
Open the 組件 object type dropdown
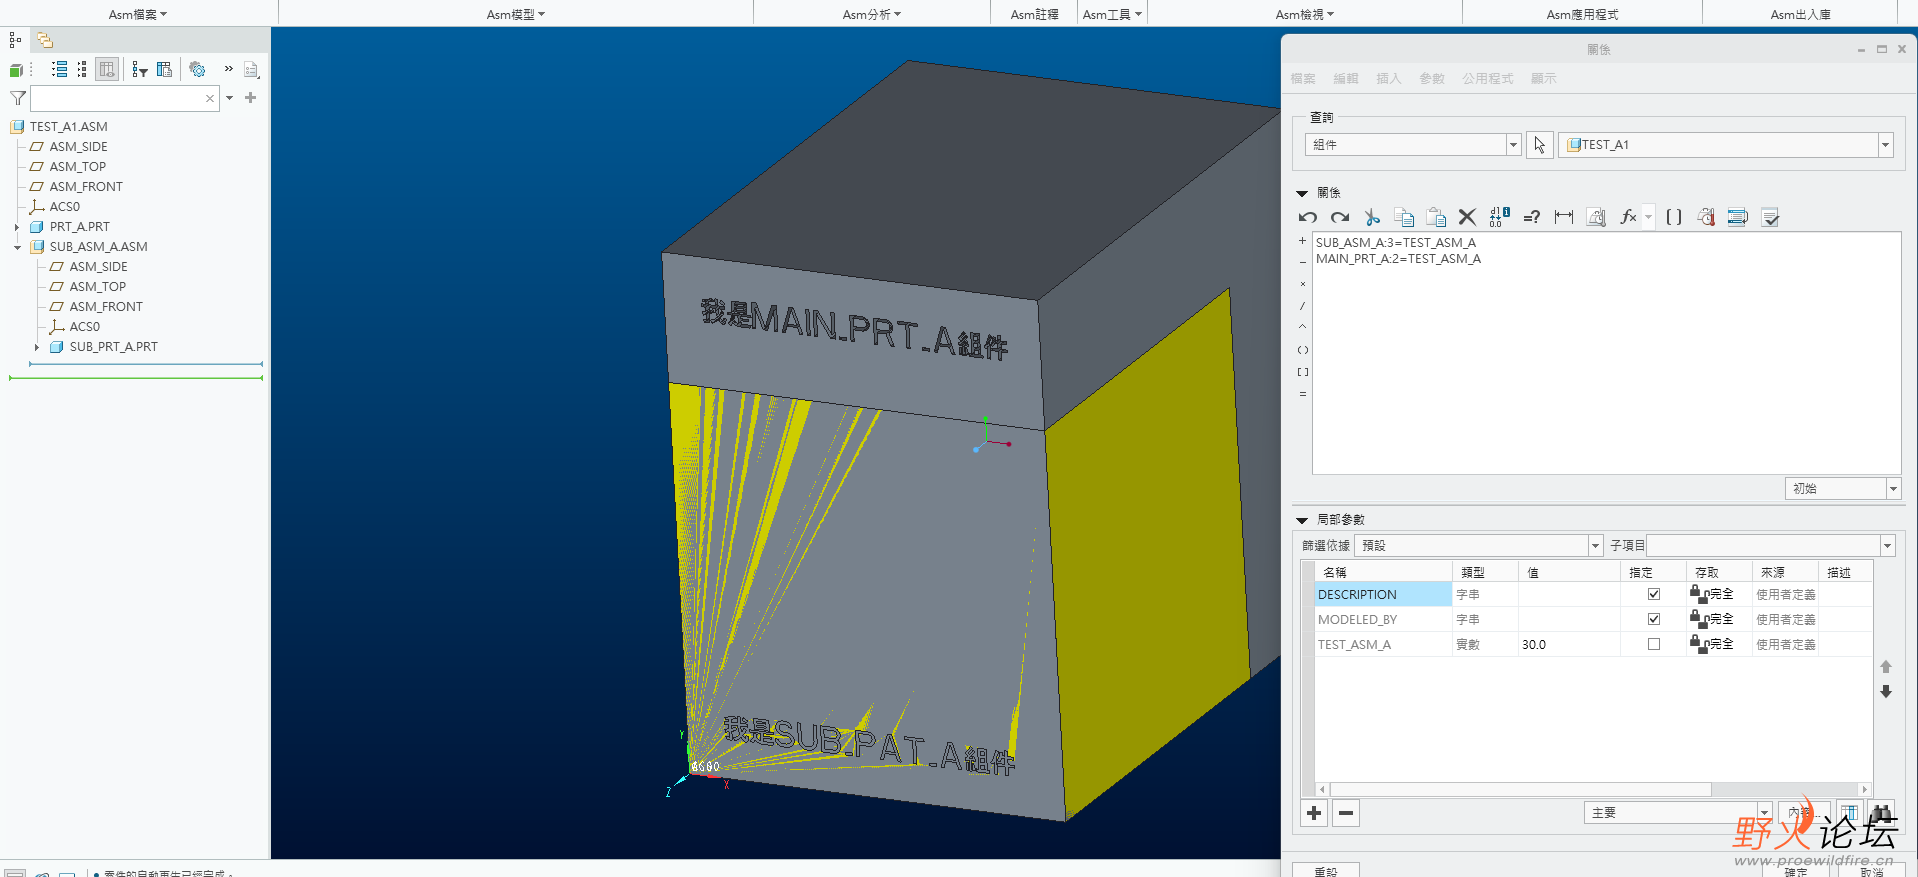(x=1513, y=145)
